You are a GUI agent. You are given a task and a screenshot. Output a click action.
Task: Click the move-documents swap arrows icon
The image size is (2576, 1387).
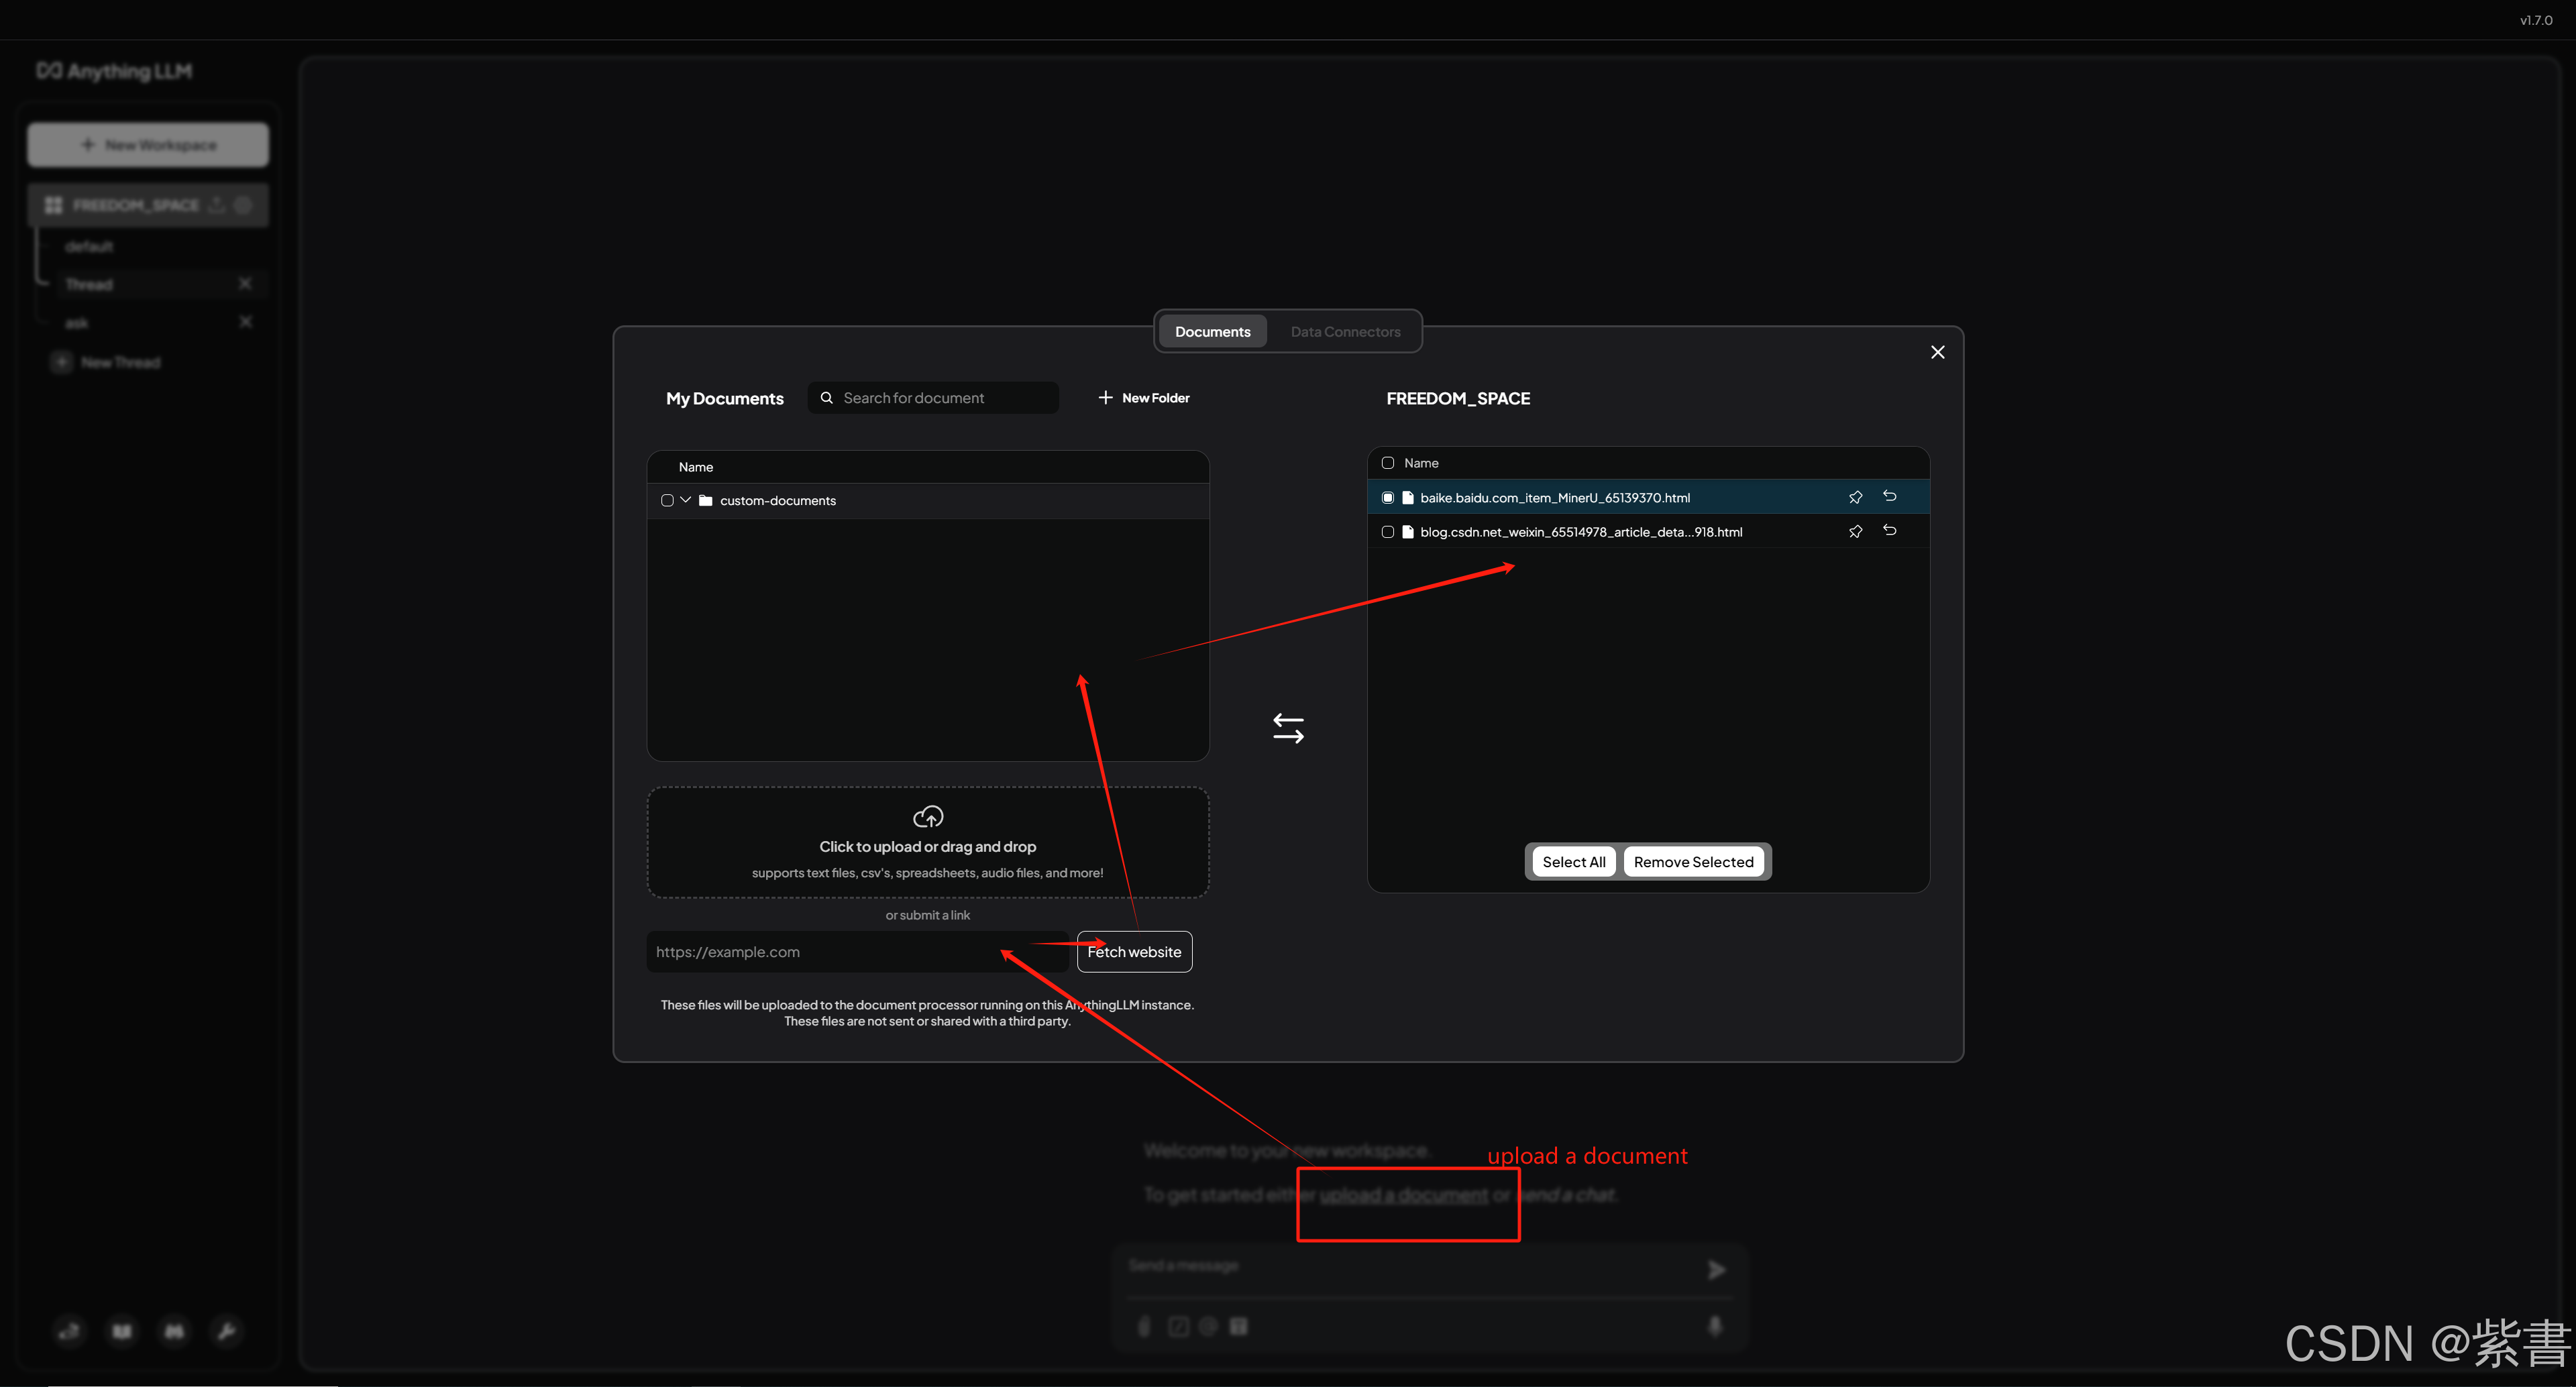point(1288,728)
